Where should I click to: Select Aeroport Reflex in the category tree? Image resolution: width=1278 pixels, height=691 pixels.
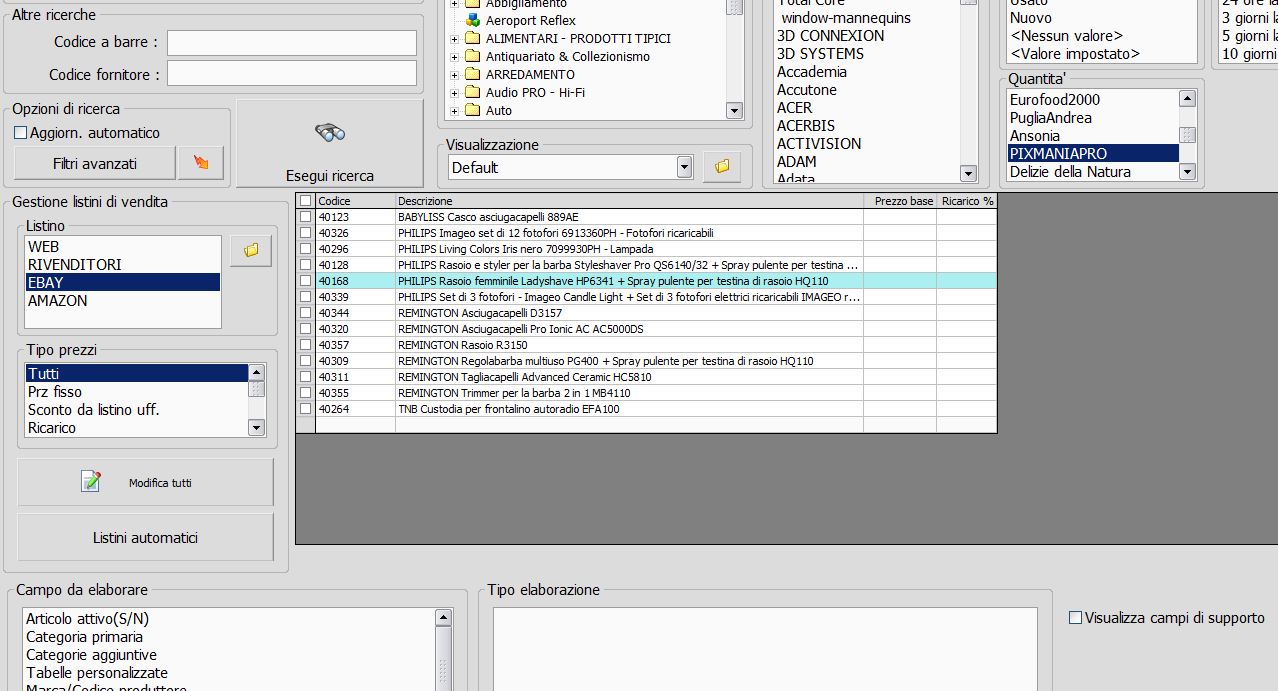[530, 20]
